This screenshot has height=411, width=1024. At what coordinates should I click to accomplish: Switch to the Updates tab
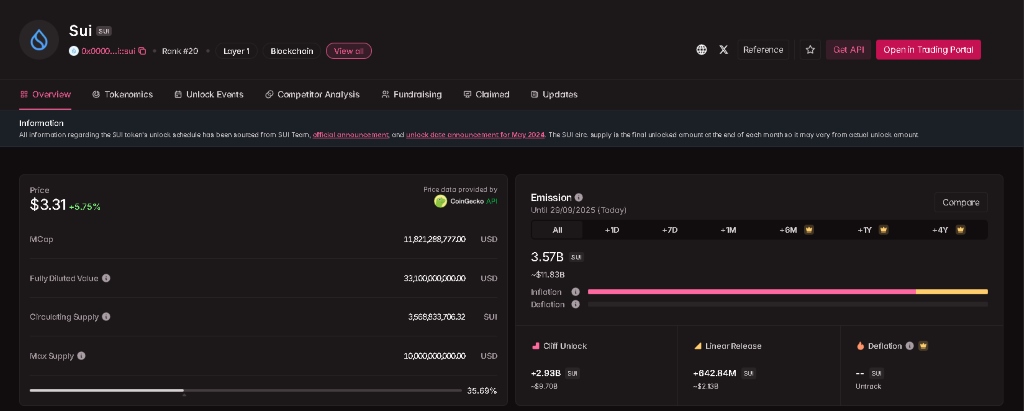[554, 94]
